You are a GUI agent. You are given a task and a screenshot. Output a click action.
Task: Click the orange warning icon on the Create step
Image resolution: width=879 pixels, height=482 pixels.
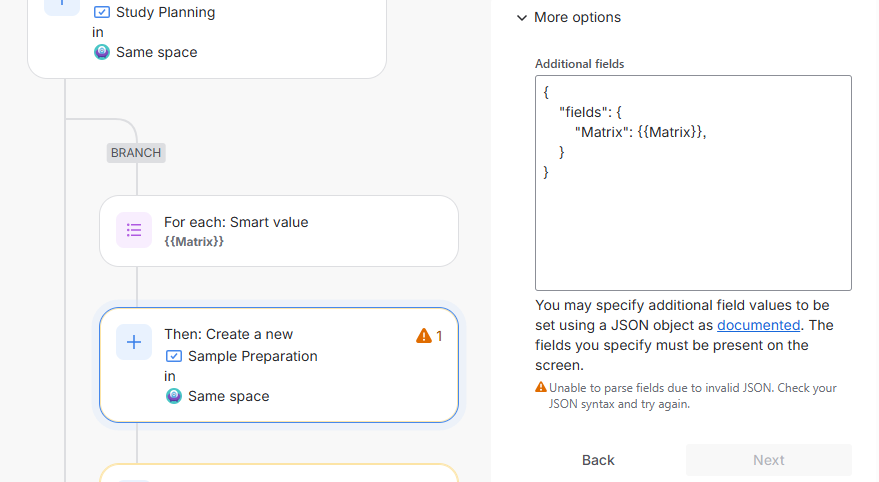coord(424,336)
